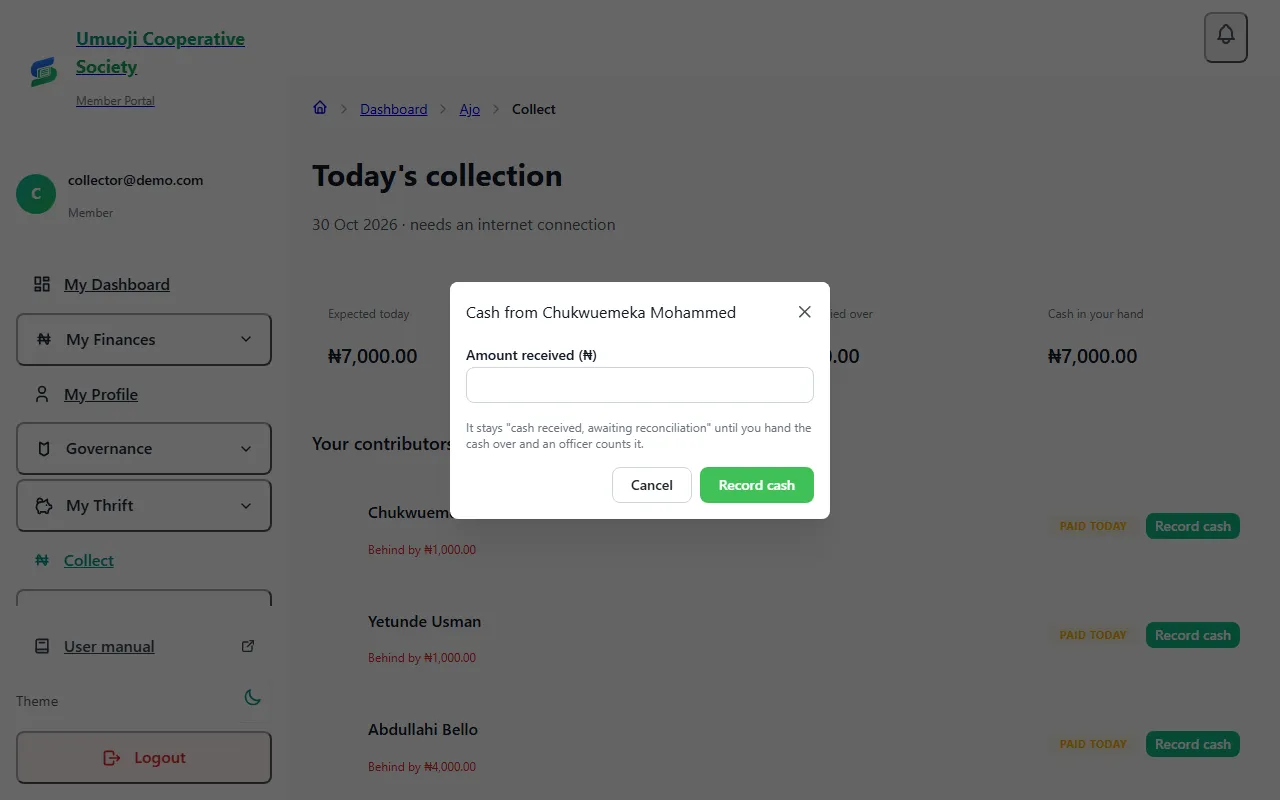Viewport: 1280px width, 800px height.
Task: Click the User manual book icon
Action: pos(42,646)
